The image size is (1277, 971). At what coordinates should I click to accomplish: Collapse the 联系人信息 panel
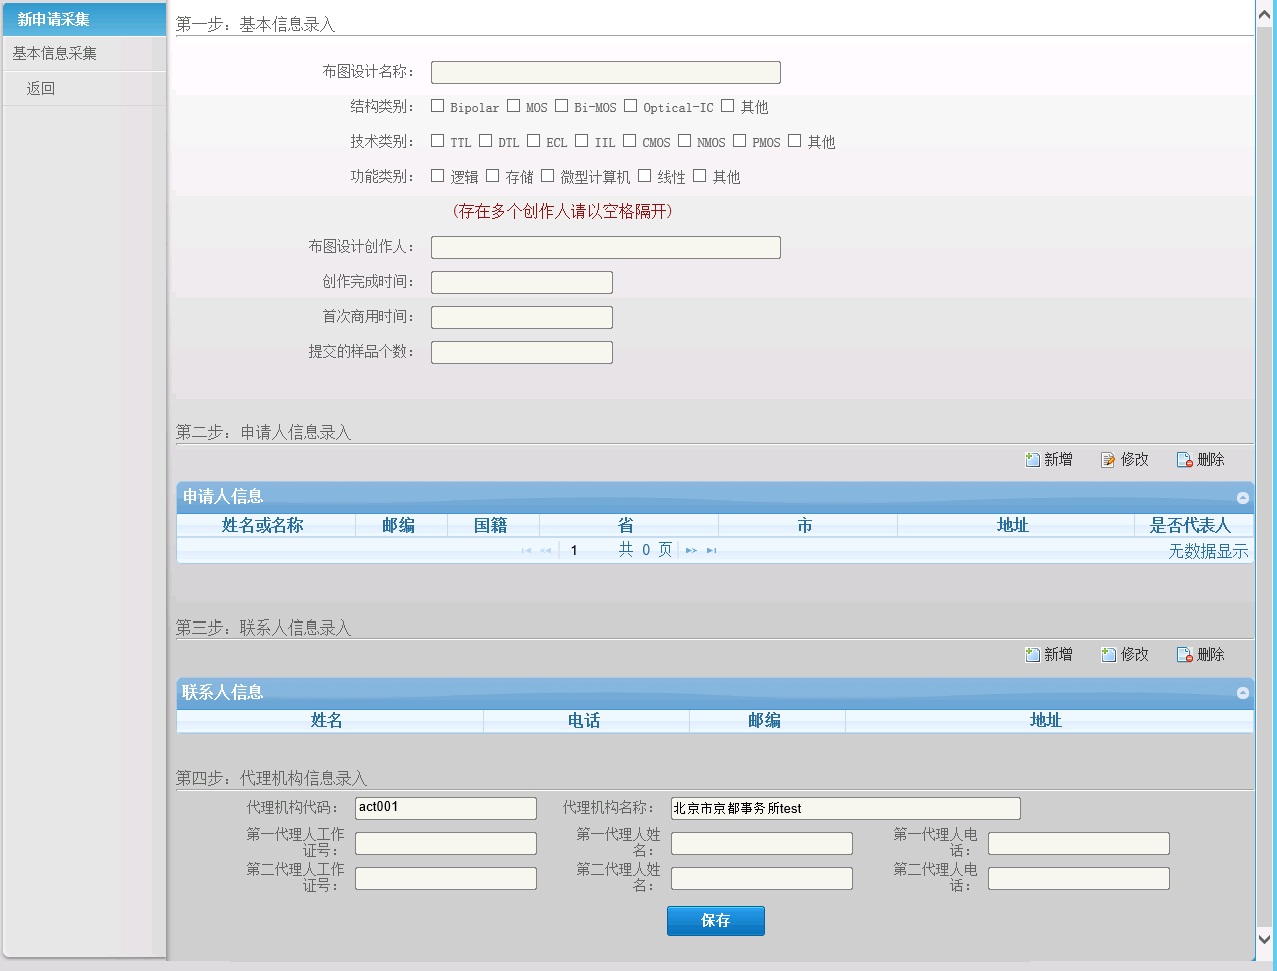[x=1242, y=693]
